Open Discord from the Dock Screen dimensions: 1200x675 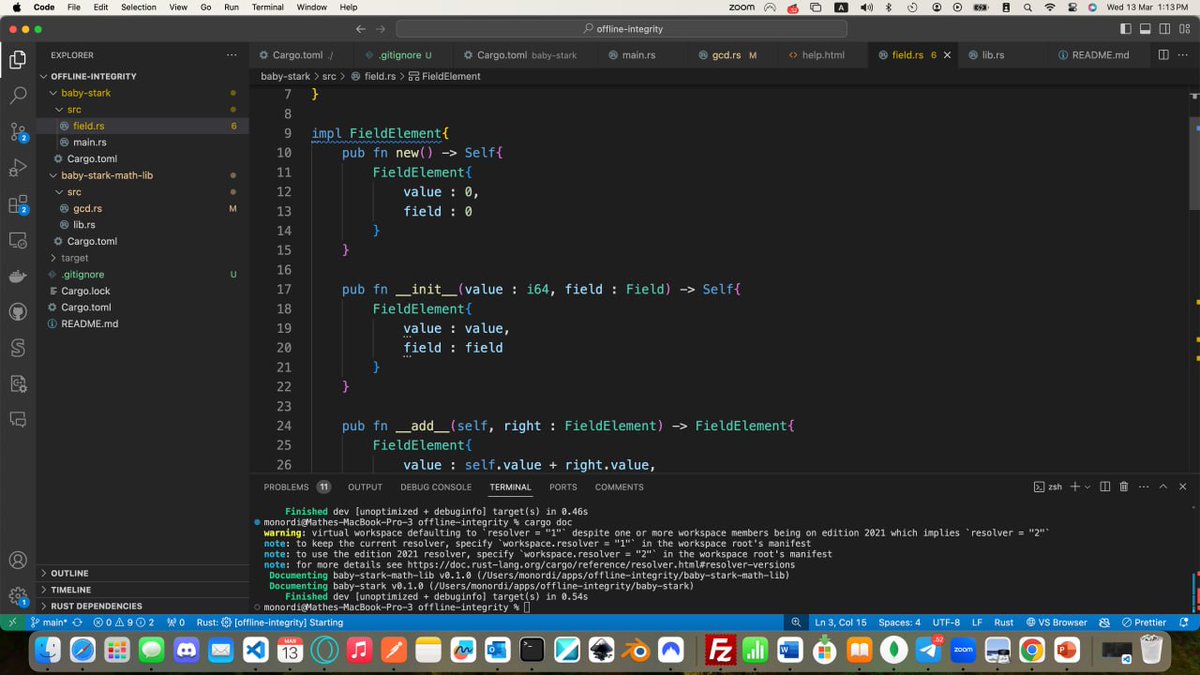185,650
